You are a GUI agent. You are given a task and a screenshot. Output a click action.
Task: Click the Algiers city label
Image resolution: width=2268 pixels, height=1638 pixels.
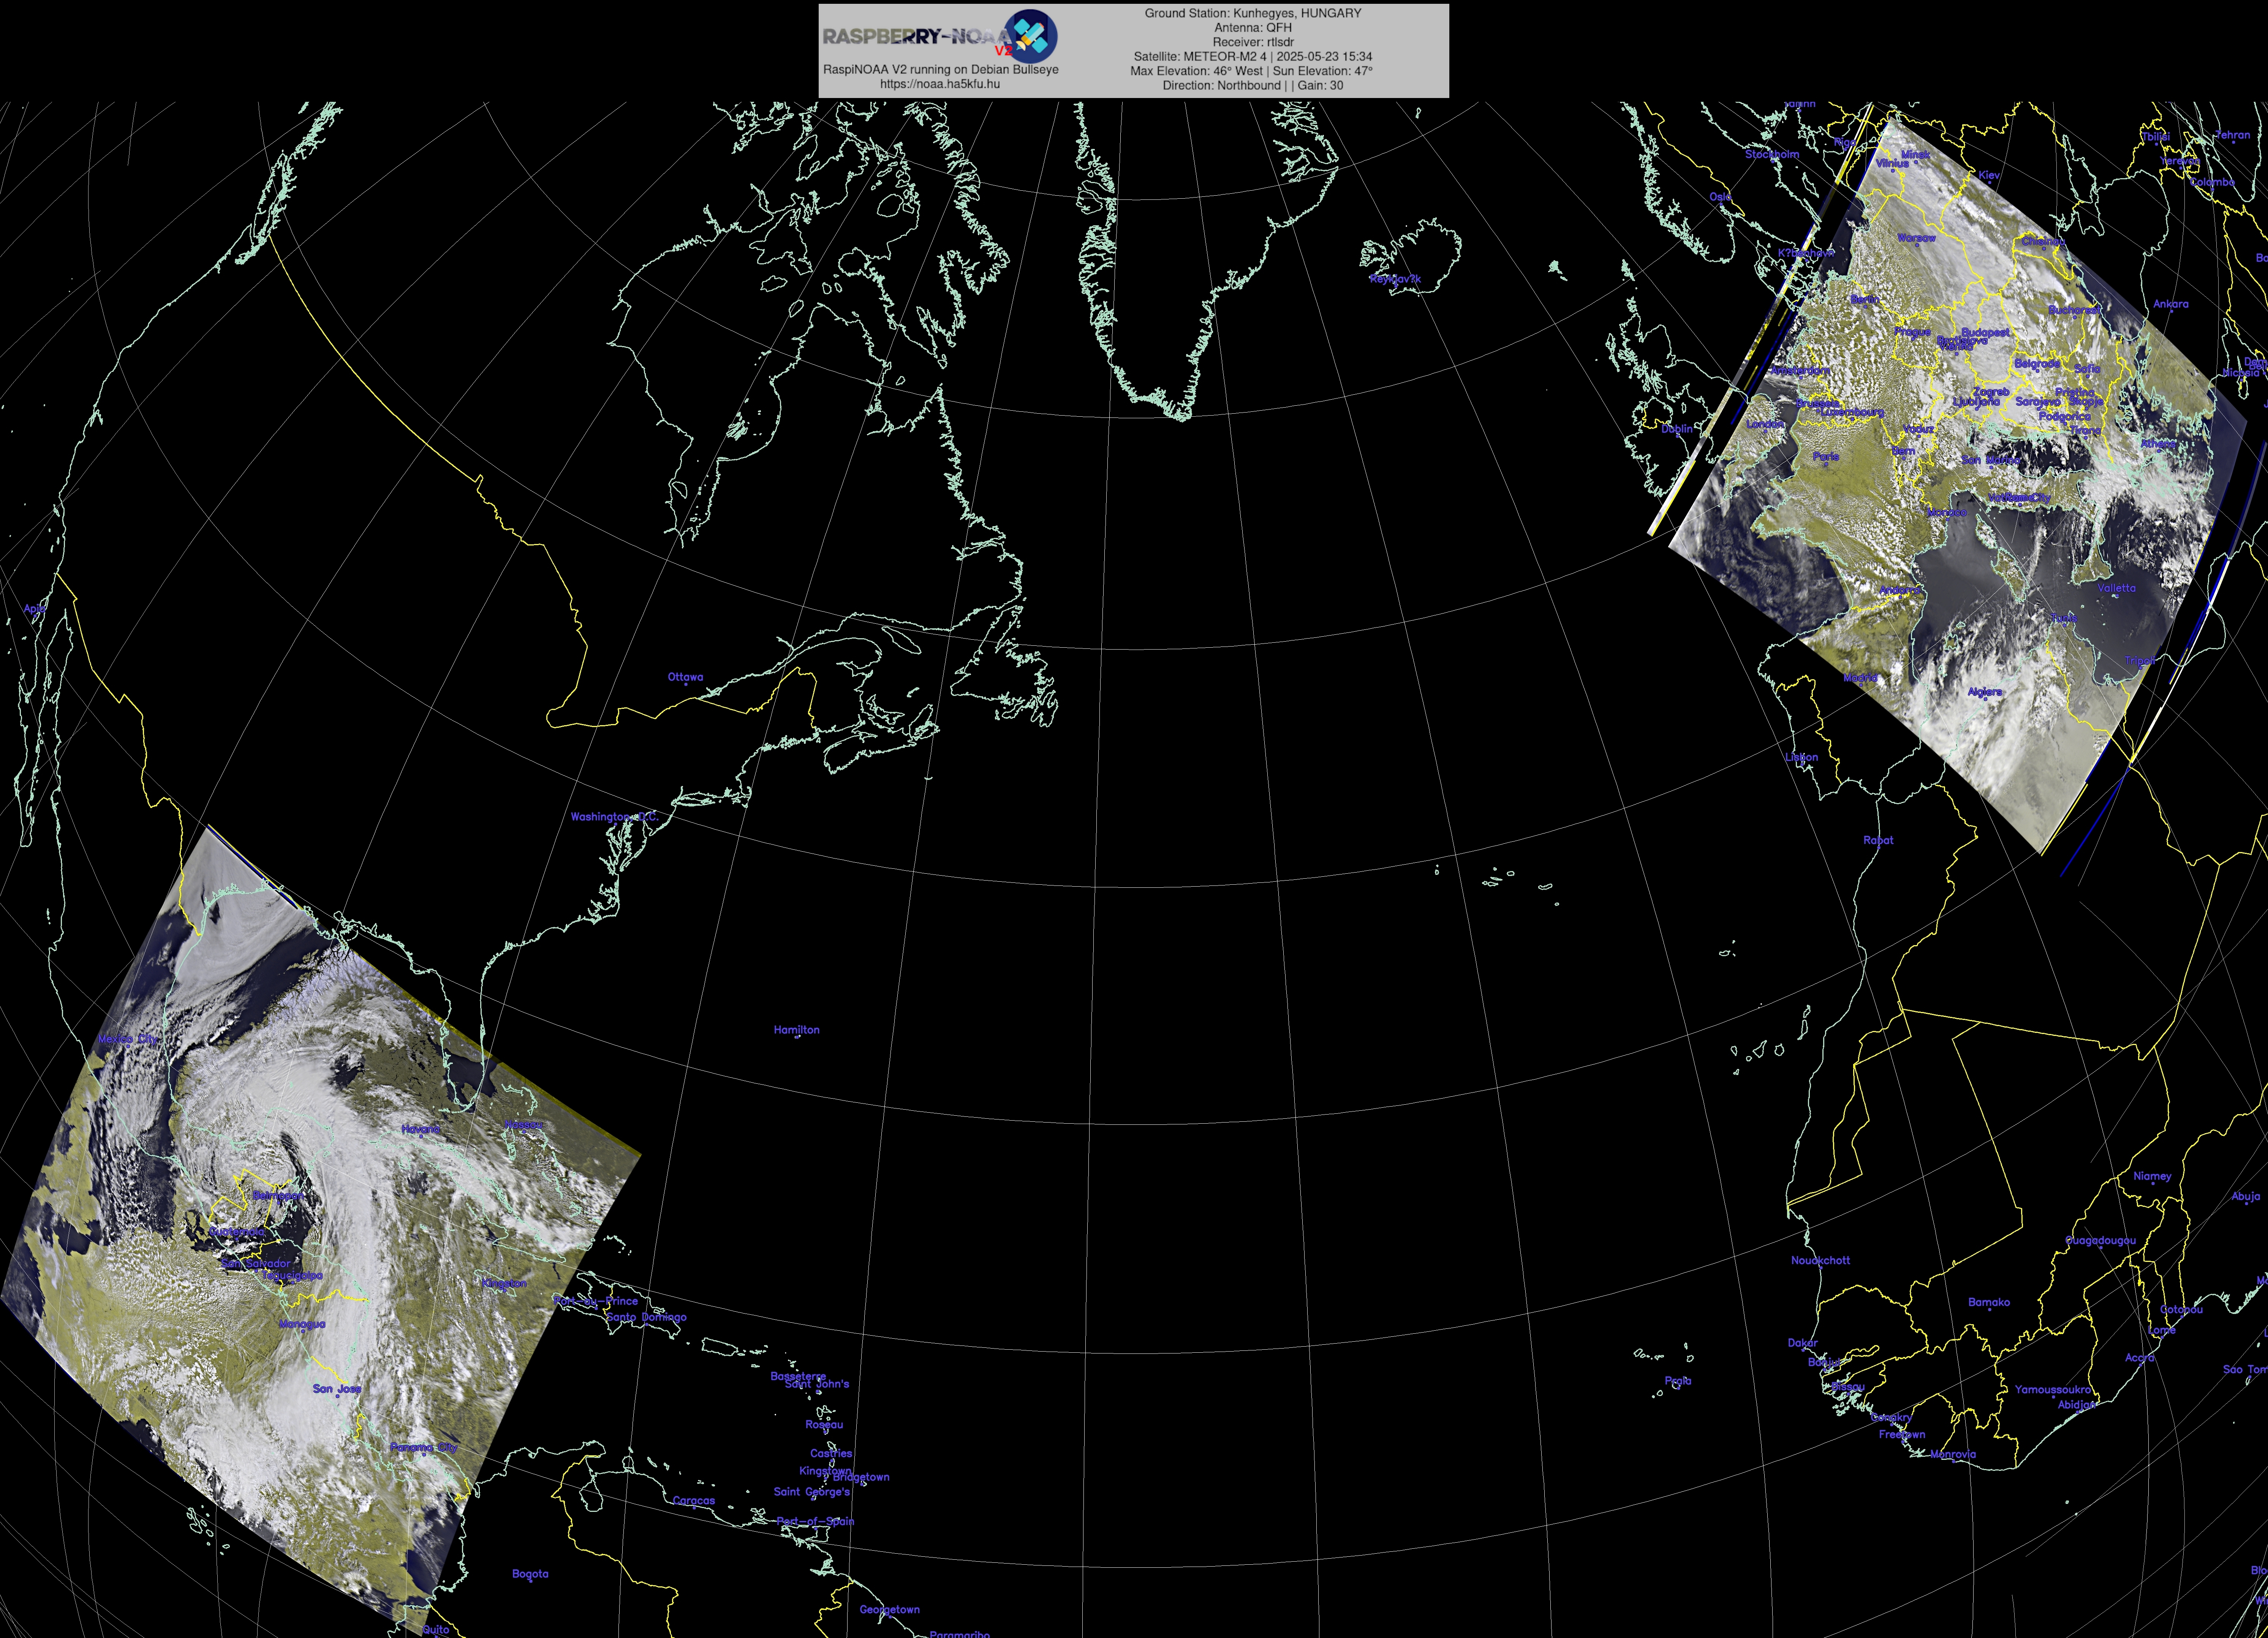[x=1985, y=692]
